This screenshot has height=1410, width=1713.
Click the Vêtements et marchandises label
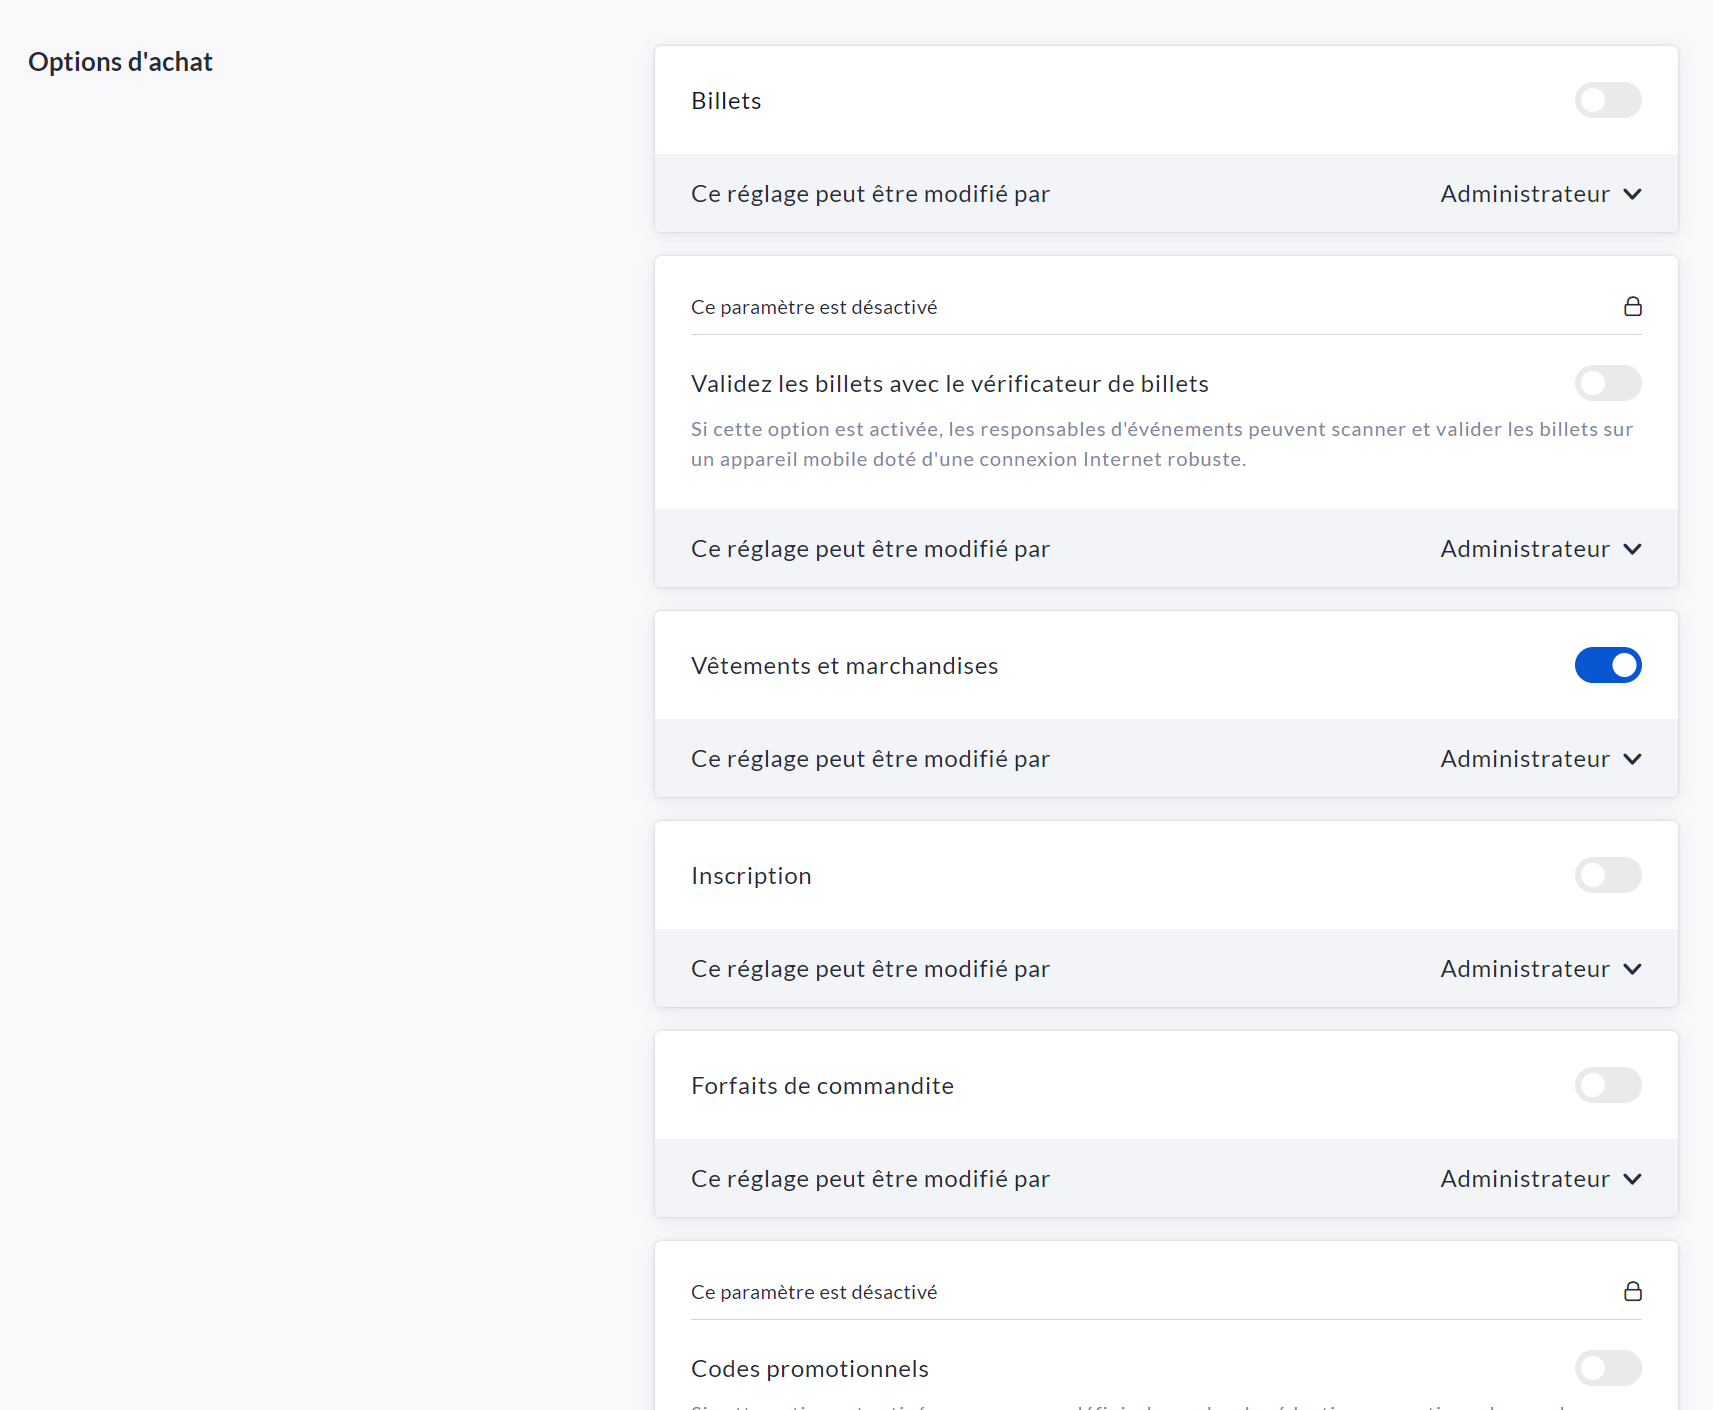pyautogui.click(x=844, y=666)
